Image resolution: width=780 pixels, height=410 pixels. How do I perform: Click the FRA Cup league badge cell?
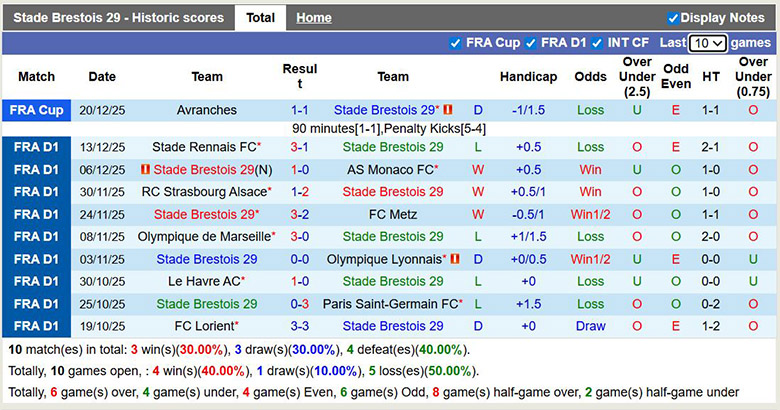point(36,110)
